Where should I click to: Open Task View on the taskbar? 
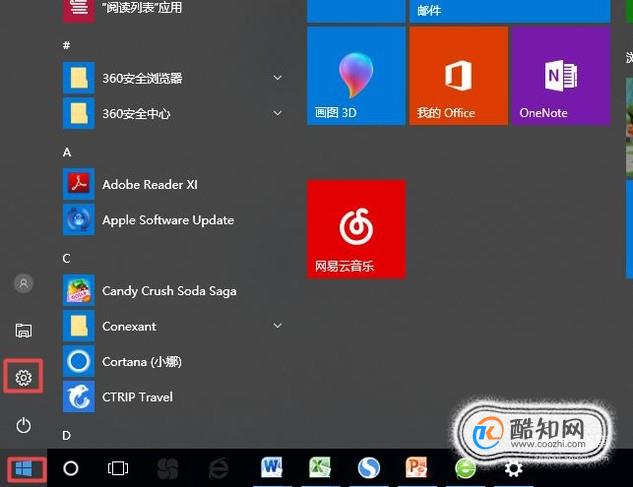tap(118, 468)
